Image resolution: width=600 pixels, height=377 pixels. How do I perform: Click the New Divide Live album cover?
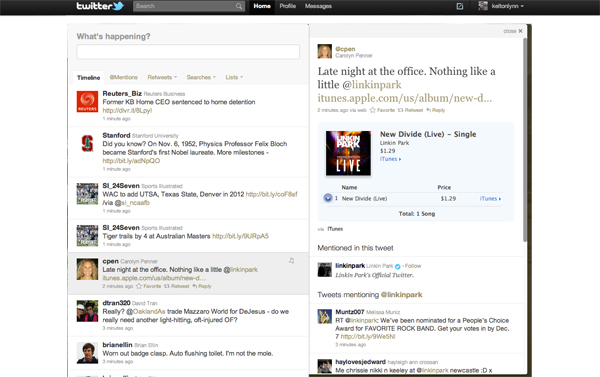point(348,153)
